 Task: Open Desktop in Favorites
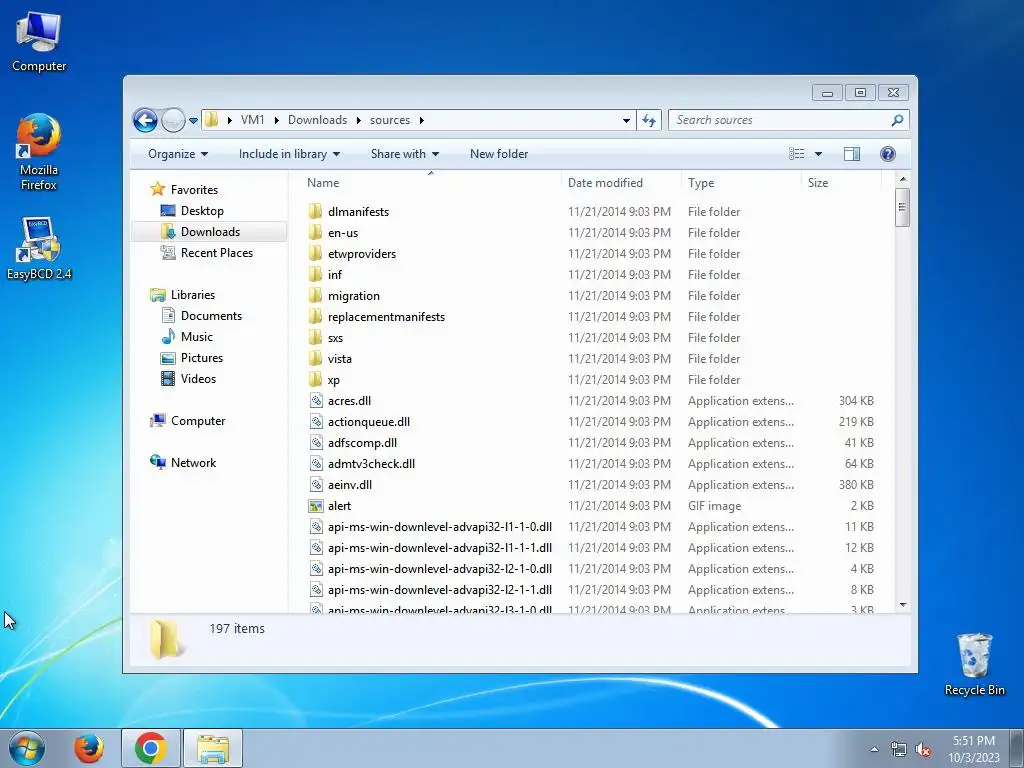click(202, 211)
